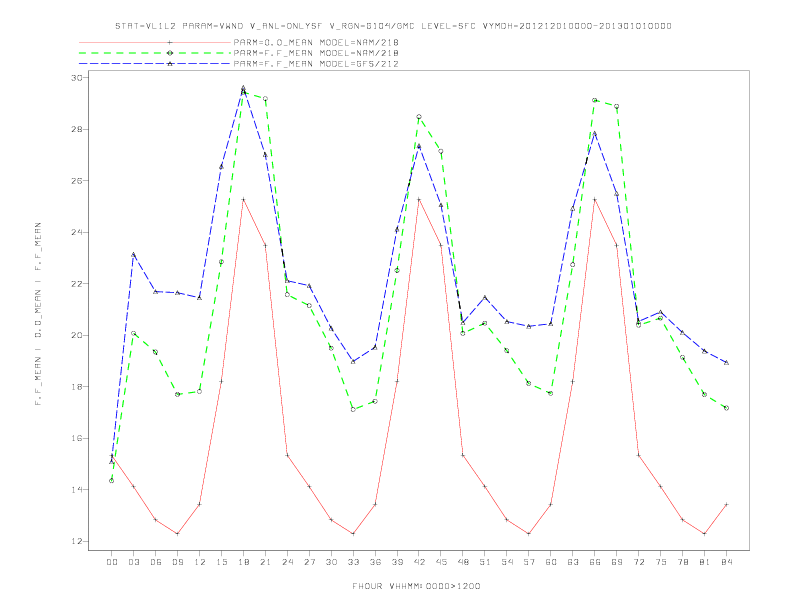Click the x-axis forecast hour label 78
This screenshot has height=612, width=792.
(683, 562)
